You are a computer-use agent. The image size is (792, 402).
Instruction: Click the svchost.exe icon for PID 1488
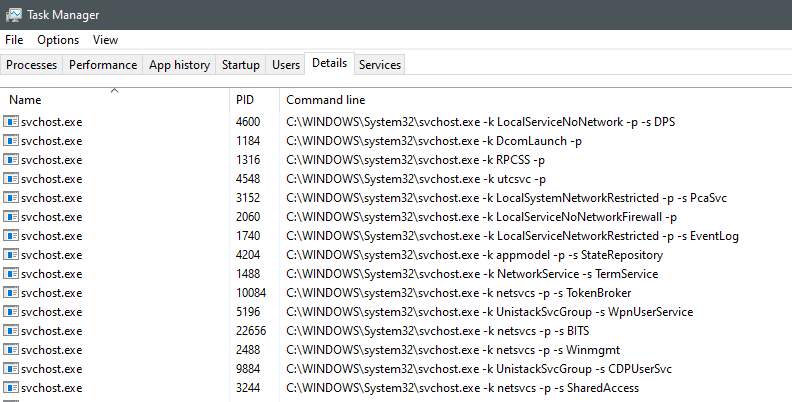[11, 274]
